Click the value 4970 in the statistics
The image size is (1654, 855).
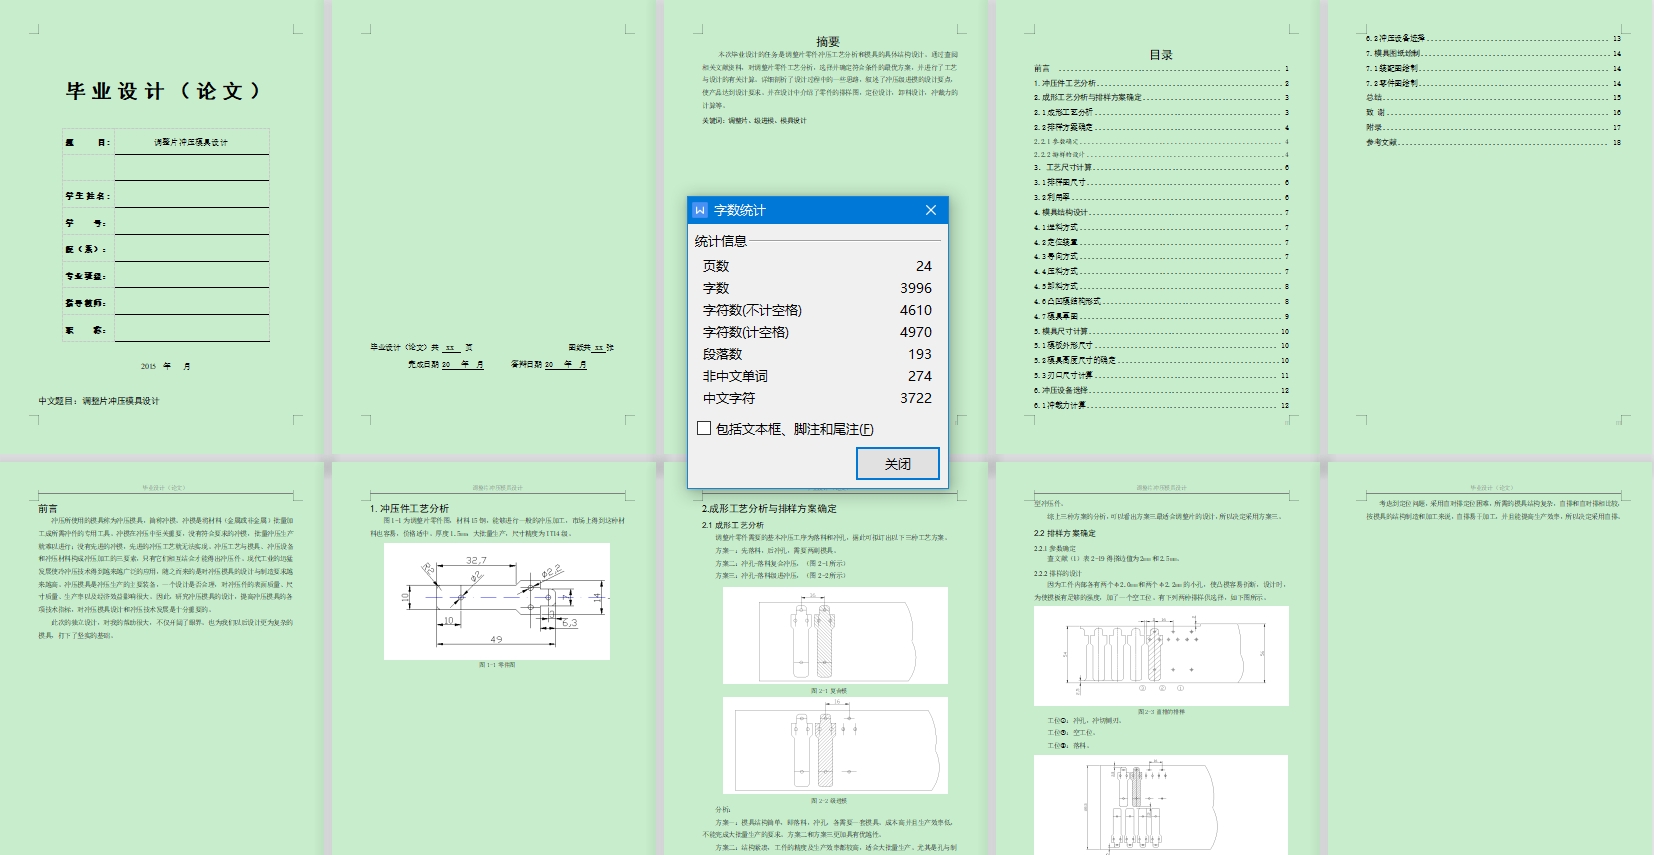(916, 332)
